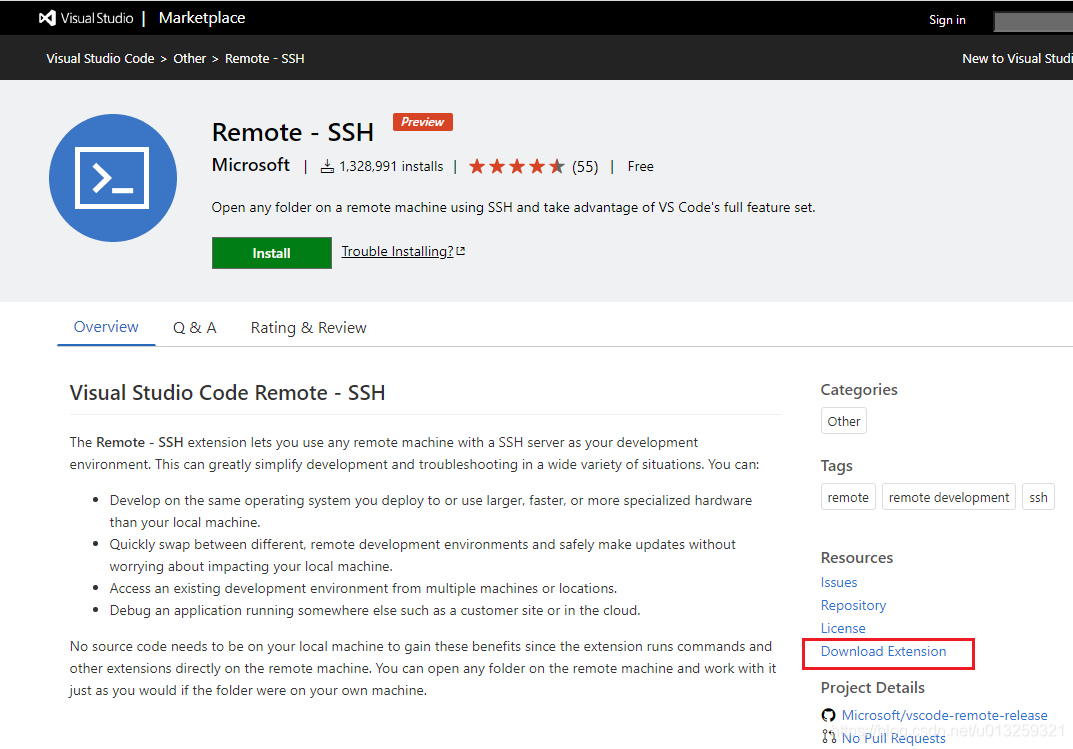This screenshot has width=1073, height=749.
Task: Open the License resource link
Action: click(843, 628)
